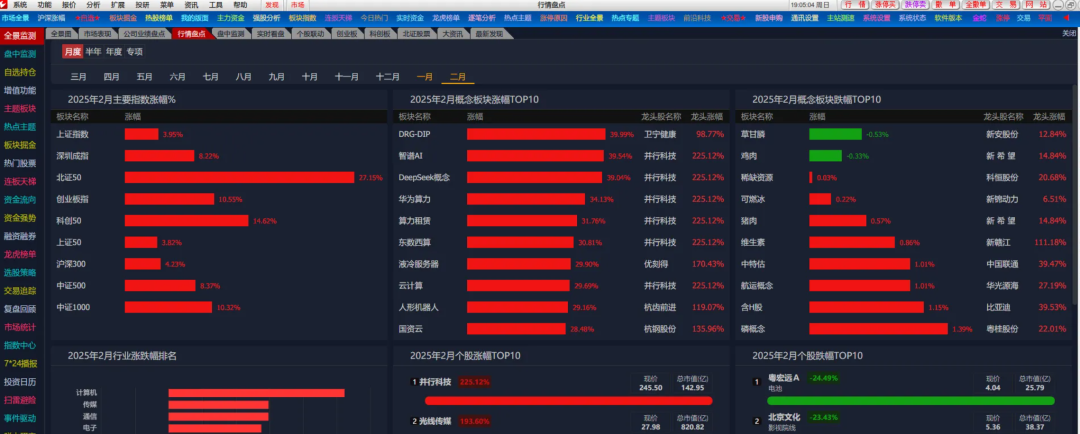Switch to the 盘中监测 tab
The width and height of the screenshot is (1080, 434).
coord(232,33)
